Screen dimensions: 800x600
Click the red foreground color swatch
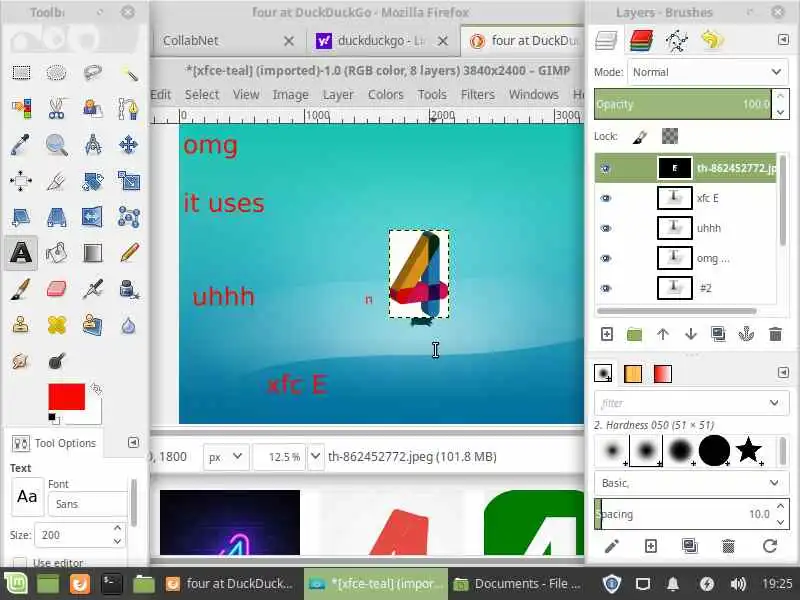66,396
